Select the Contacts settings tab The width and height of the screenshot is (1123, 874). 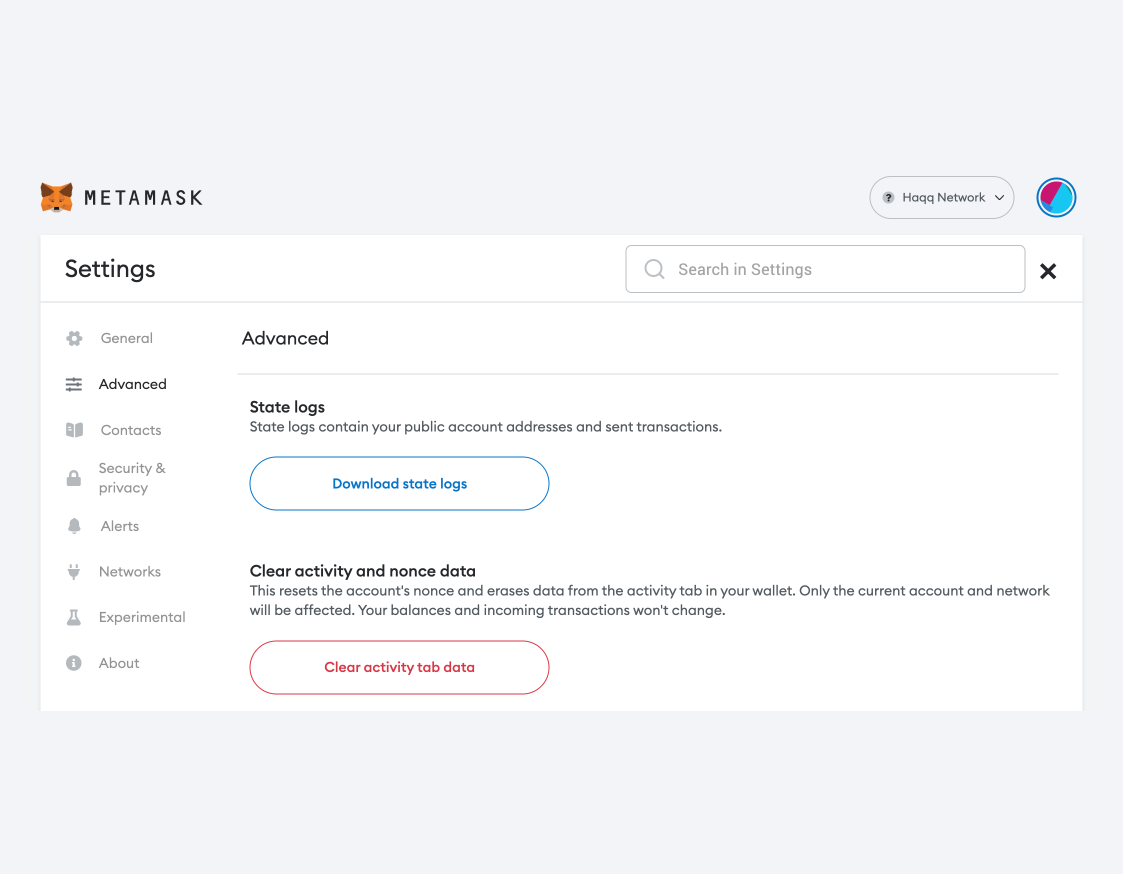(131, 430)
